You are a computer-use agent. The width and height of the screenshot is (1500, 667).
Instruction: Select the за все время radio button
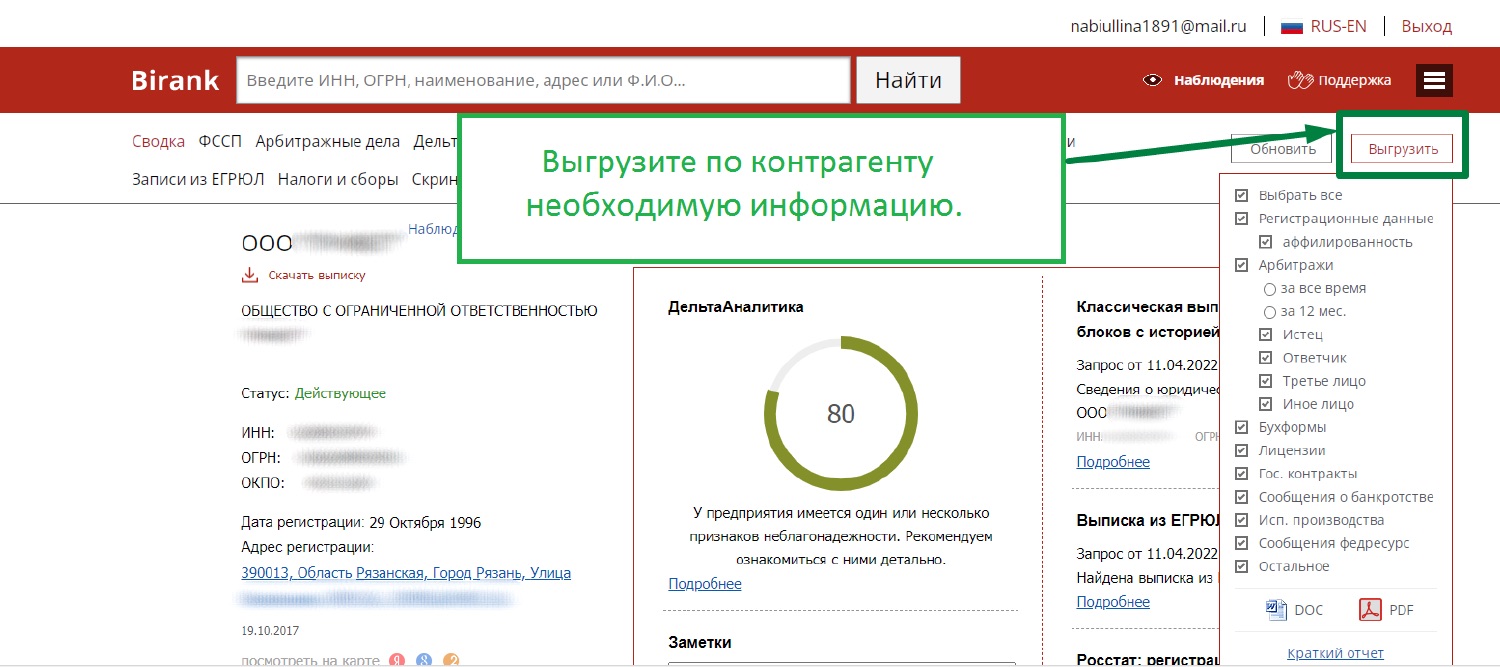pyautogui.click(x=1270, y=288)
